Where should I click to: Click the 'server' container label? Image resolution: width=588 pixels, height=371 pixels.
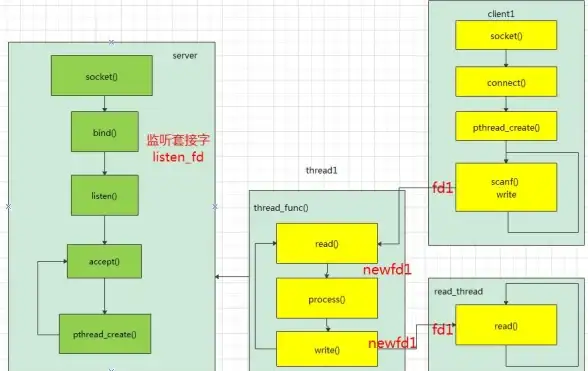(x=184, y=56)
